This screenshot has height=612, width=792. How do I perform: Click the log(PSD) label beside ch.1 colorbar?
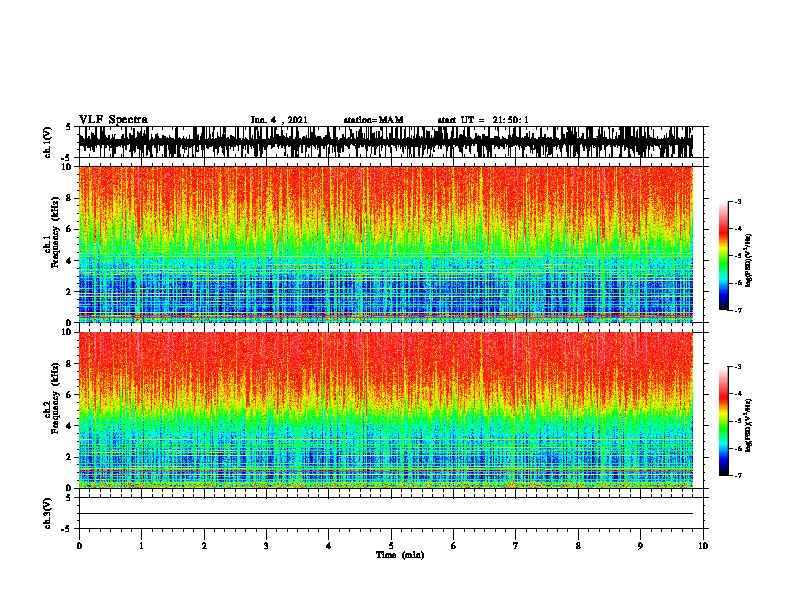(x=749, y=261)
